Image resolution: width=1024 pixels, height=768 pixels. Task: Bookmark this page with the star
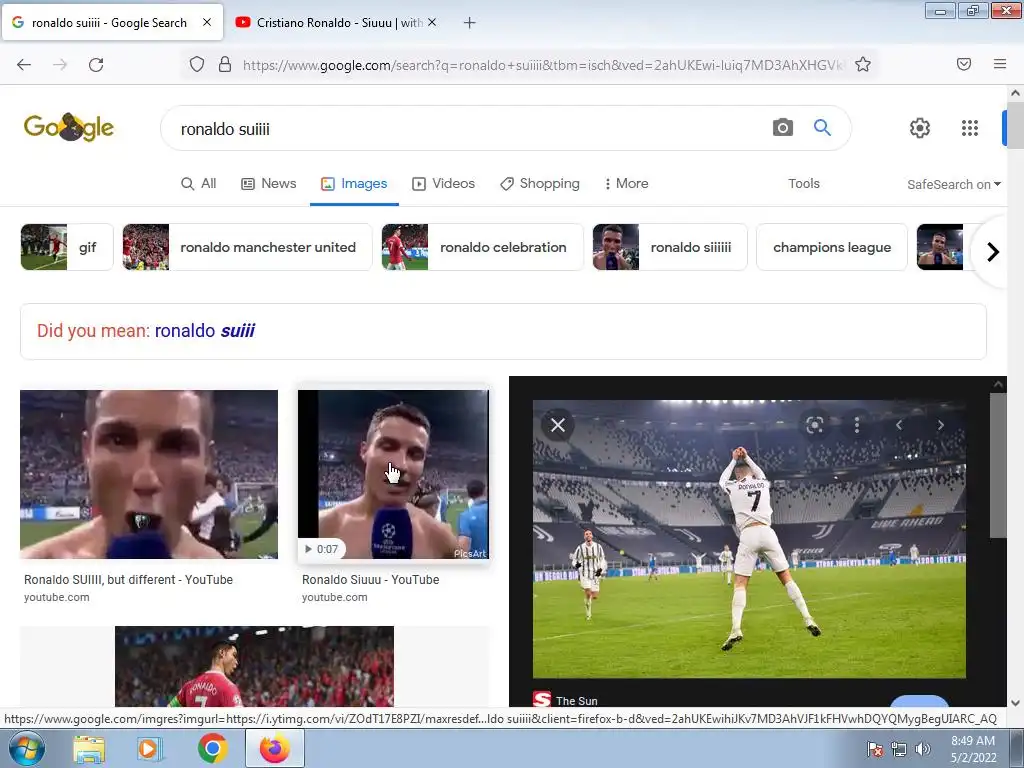pyautogui.click(x=863, y=64)
